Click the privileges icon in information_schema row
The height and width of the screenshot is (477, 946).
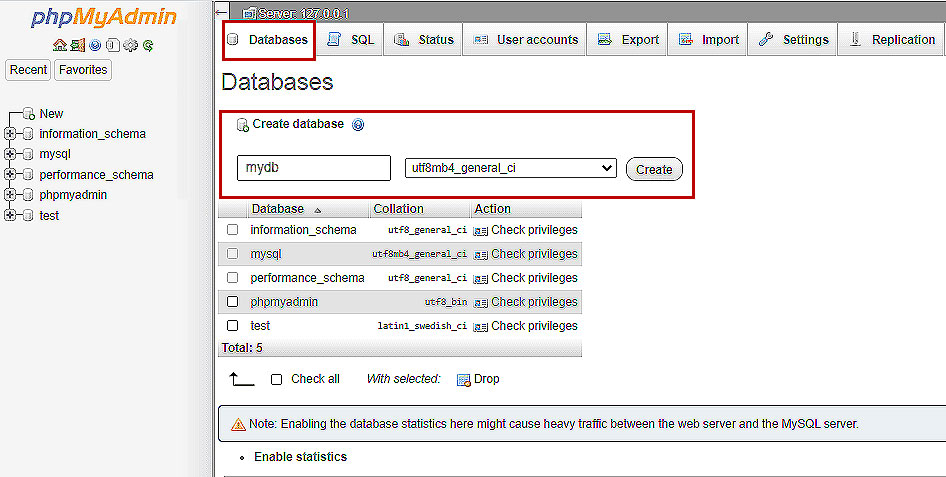pyautogui.click(x=480, y=230)
